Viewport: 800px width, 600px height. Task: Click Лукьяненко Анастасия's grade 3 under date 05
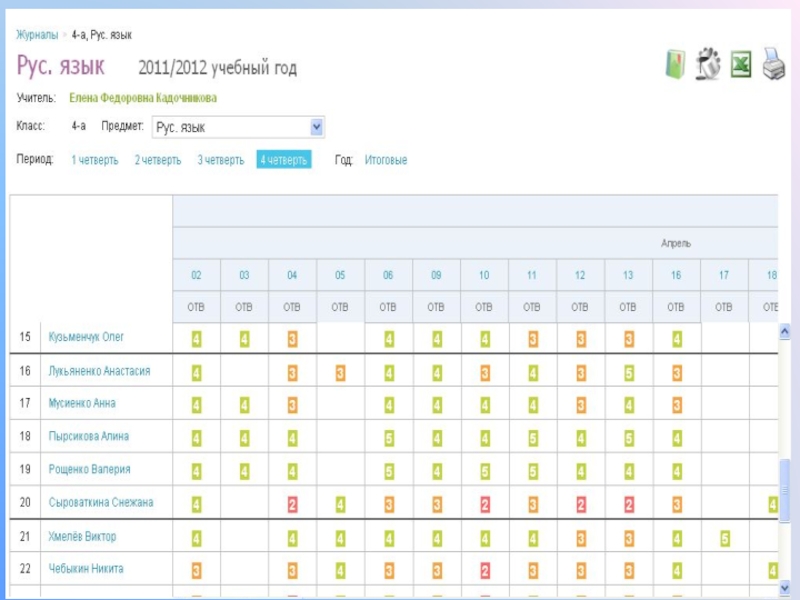(340, 373)
